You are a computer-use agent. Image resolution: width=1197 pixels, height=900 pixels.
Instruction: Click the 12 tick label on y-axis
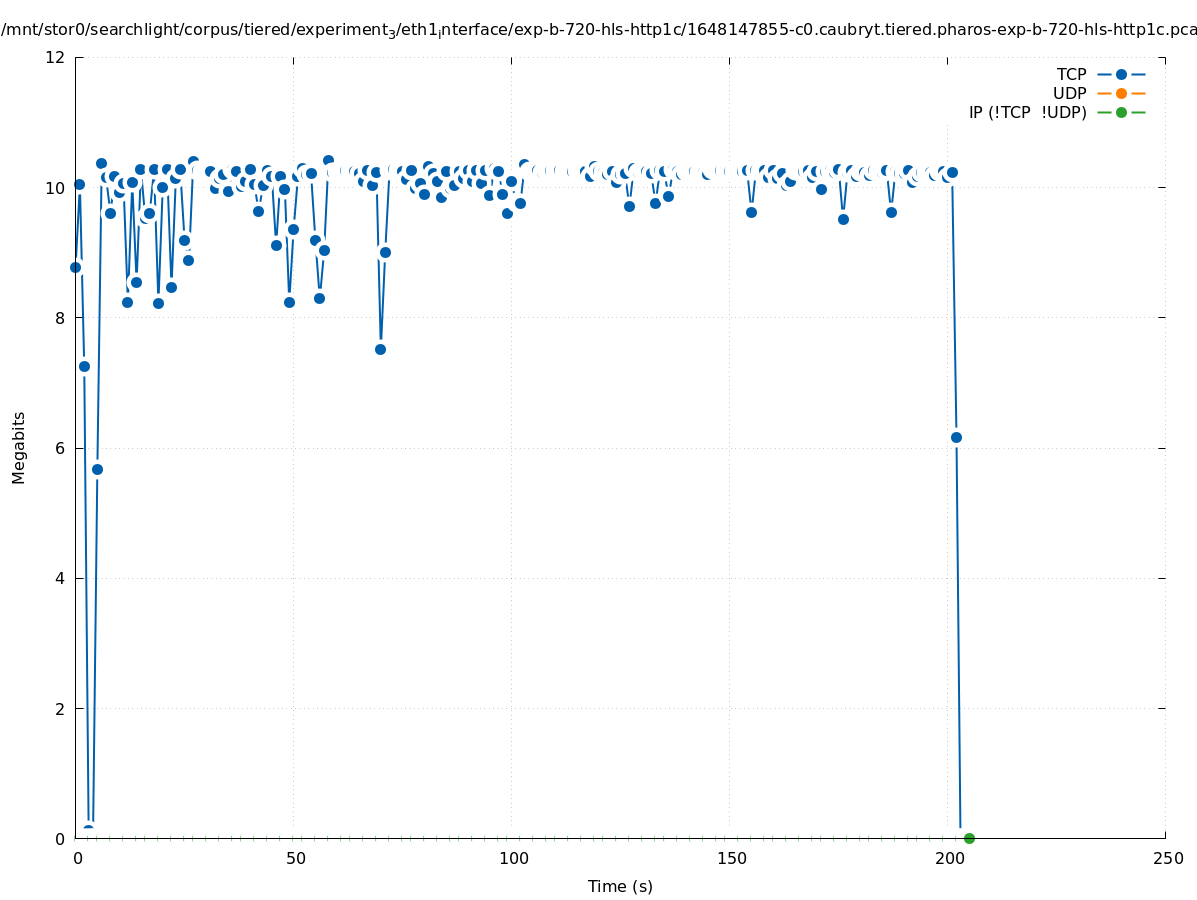click(56, 57)
